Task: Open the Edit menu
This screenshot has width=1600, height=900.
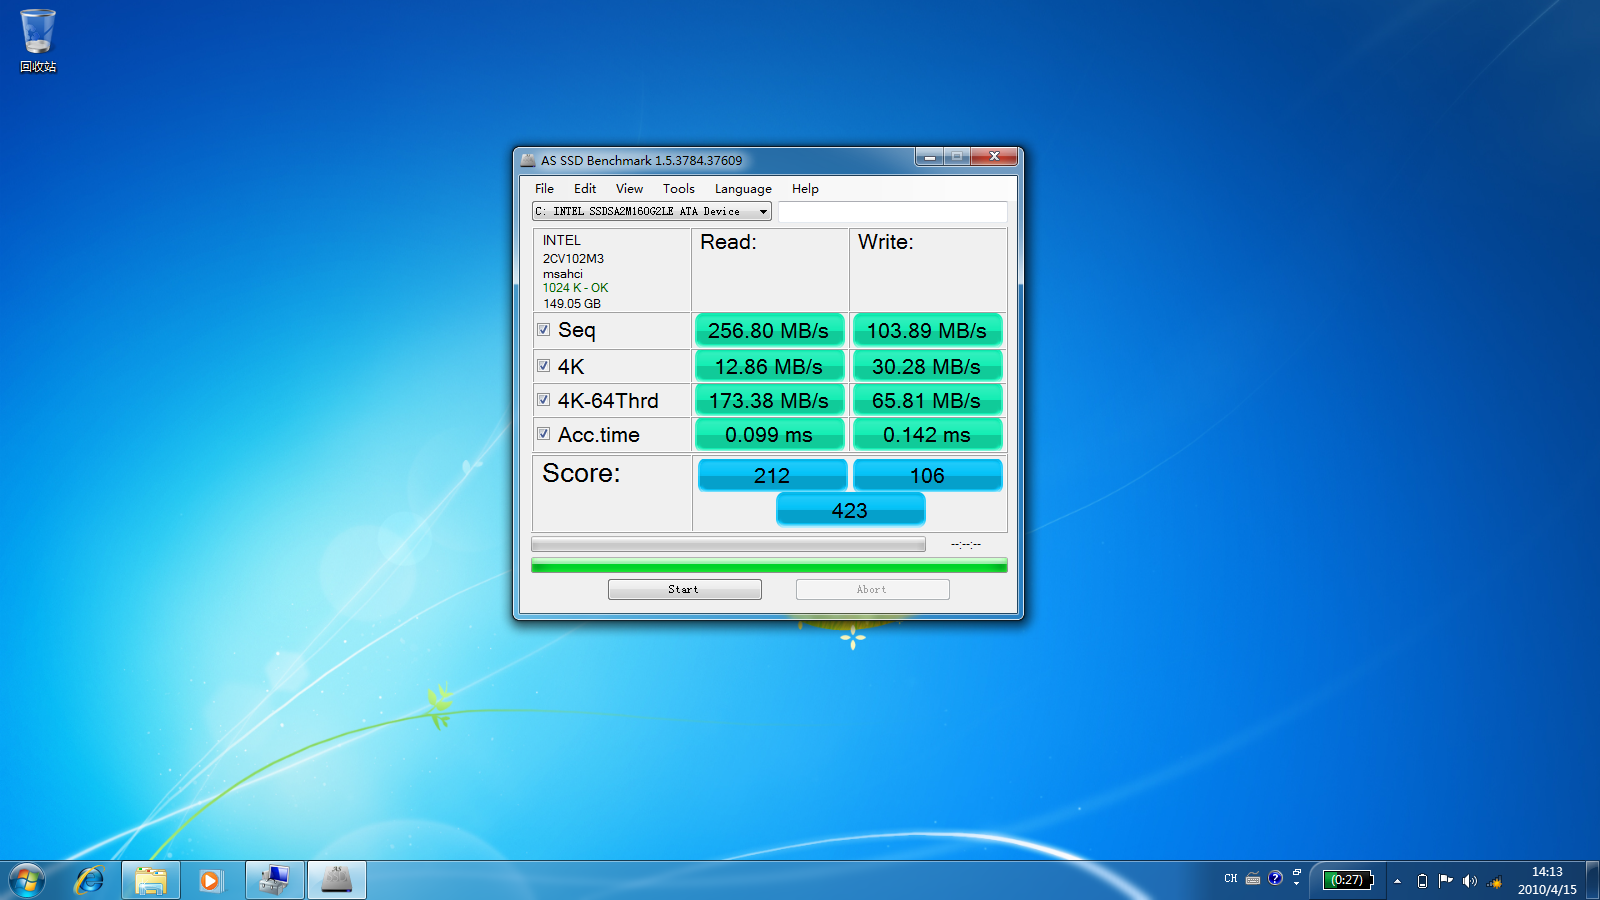Action: [x=585, y=188]
